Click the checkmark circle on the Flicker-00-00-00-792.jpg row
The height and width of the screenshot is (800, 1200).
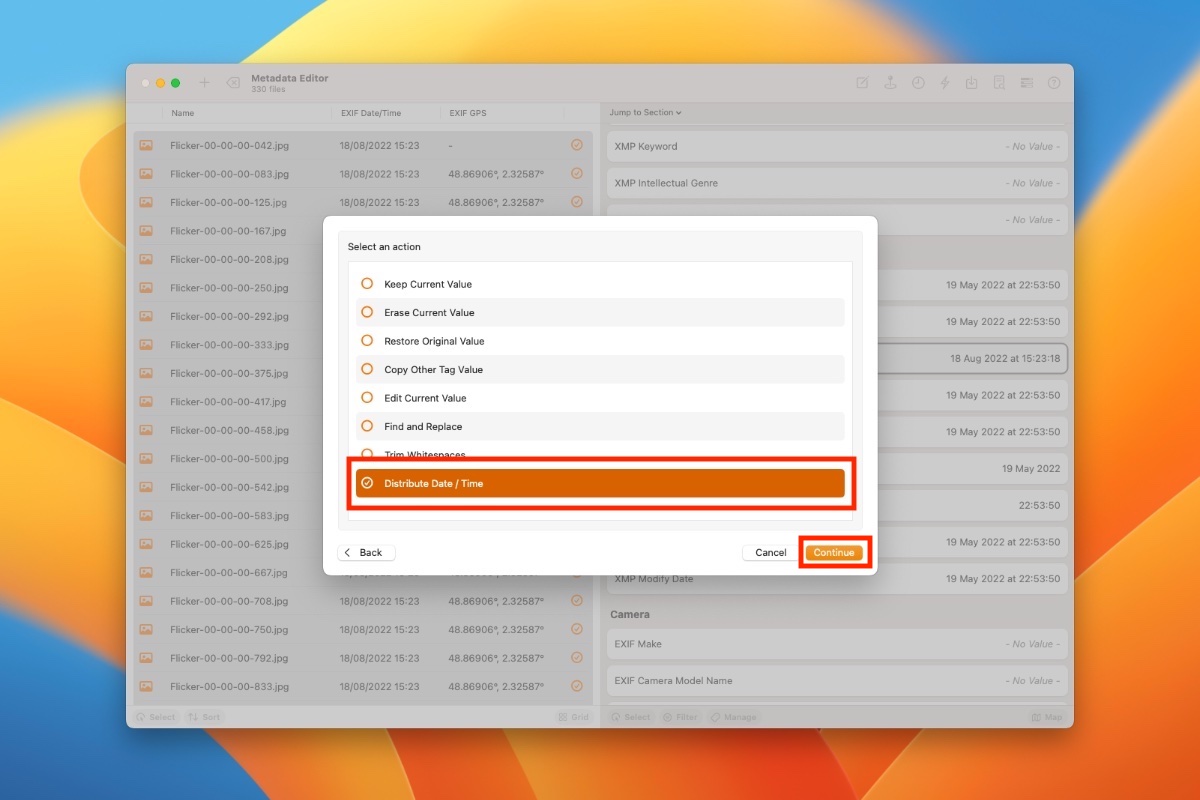point(577,658)
